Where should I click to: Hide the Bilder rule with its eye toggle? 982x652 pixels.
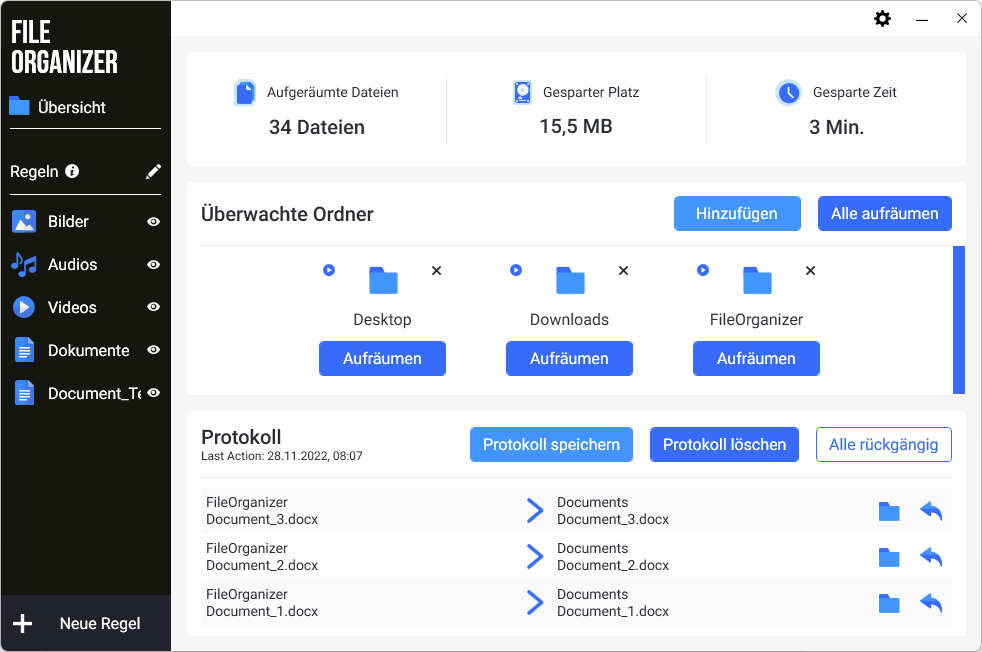pyautogui.click(x=155, y=221)
